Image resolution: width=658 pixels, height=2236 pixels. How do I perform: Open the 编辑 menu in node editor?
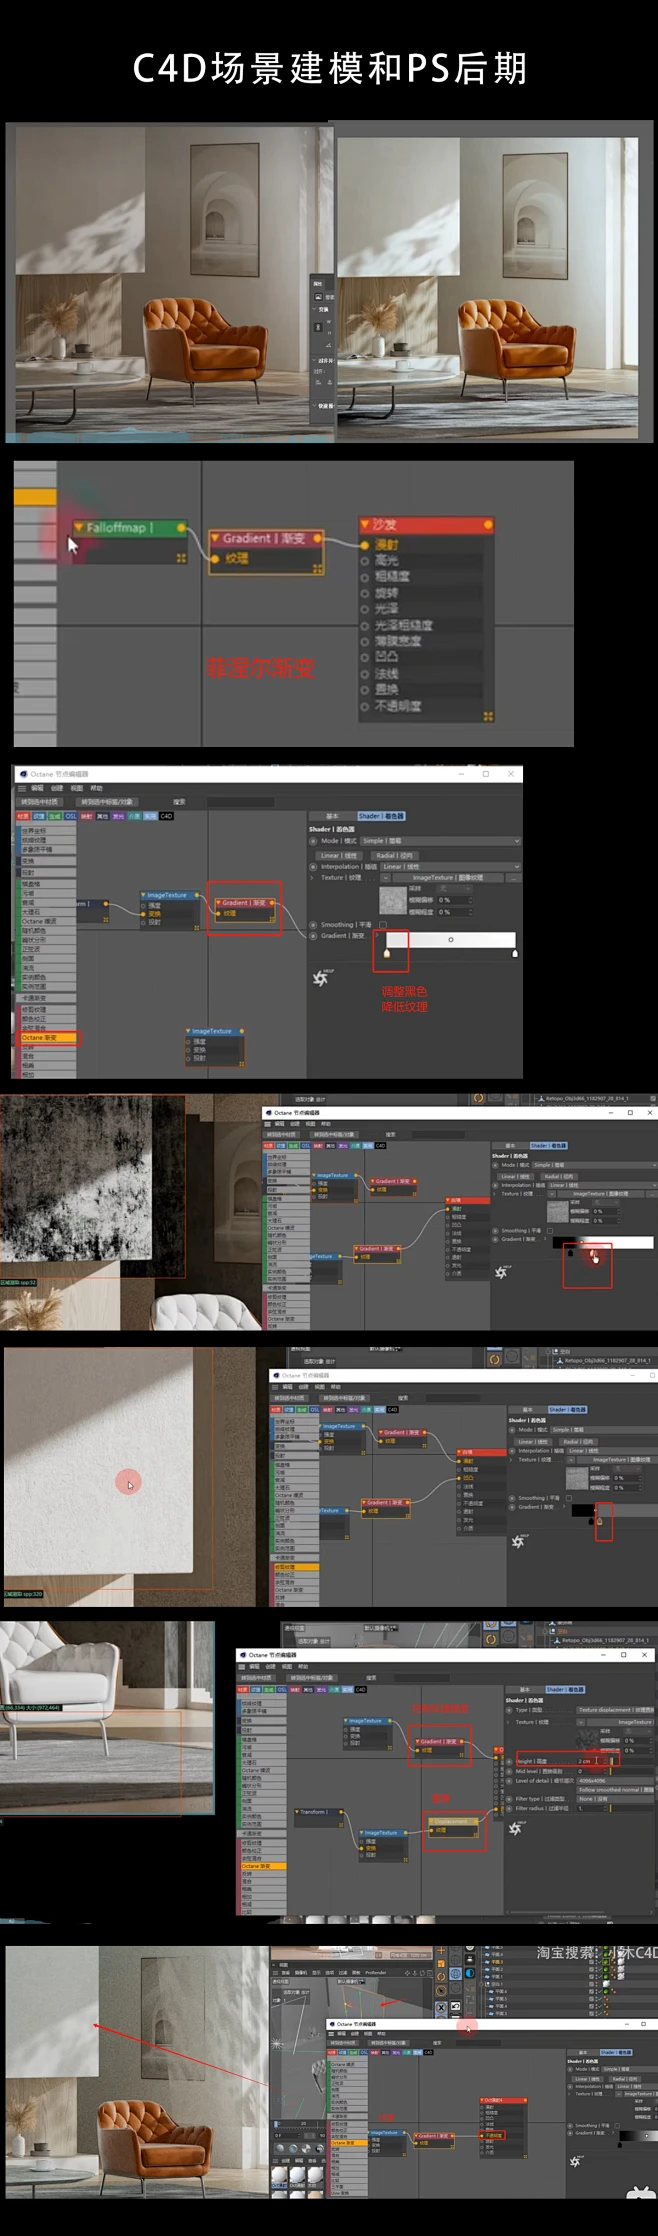tap(37, 788)
